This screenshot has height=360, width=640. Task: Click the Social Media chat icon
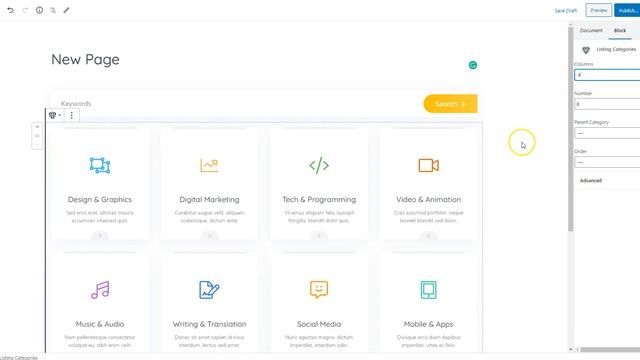(319, 289)
